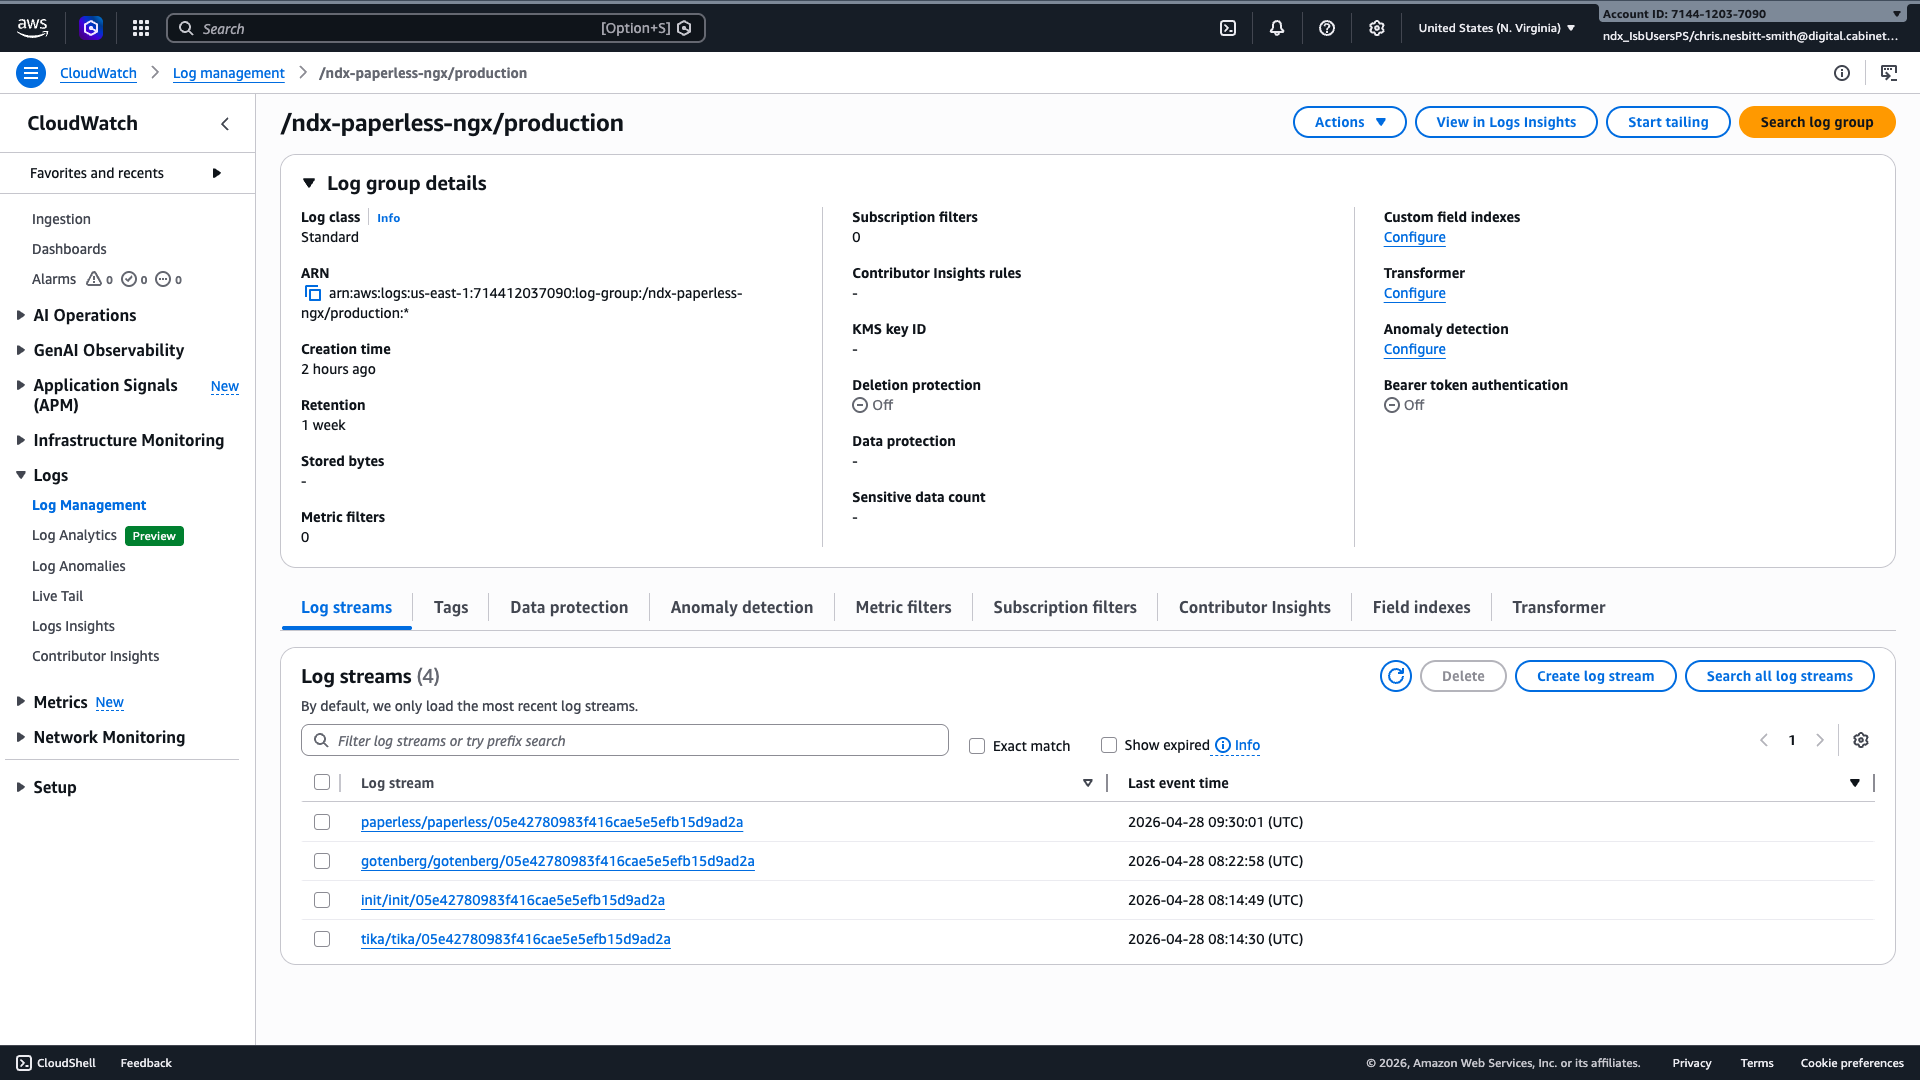Click Search log group button
Viewport: 1920px width, 1080px height.
click(1817, 122)
